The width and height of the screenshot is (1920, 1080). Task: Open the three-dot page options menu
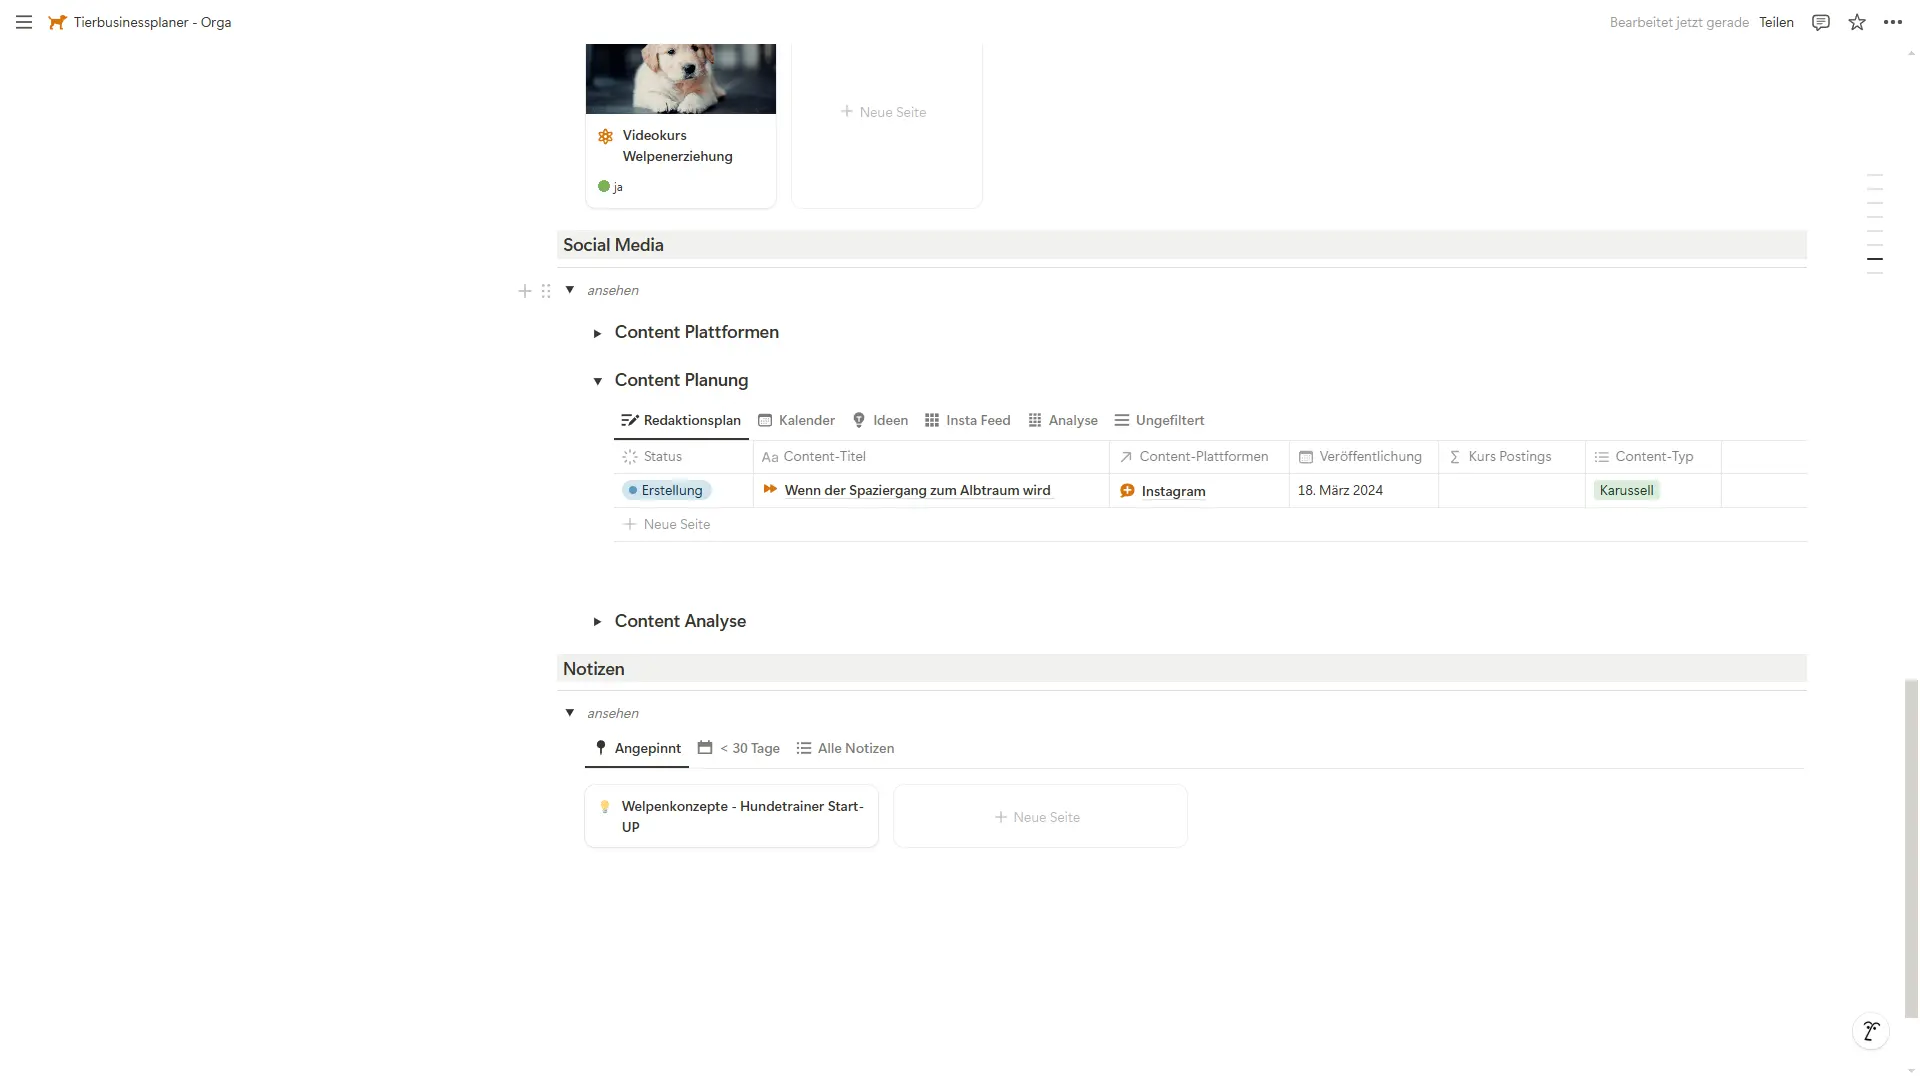coord(1893,22)
